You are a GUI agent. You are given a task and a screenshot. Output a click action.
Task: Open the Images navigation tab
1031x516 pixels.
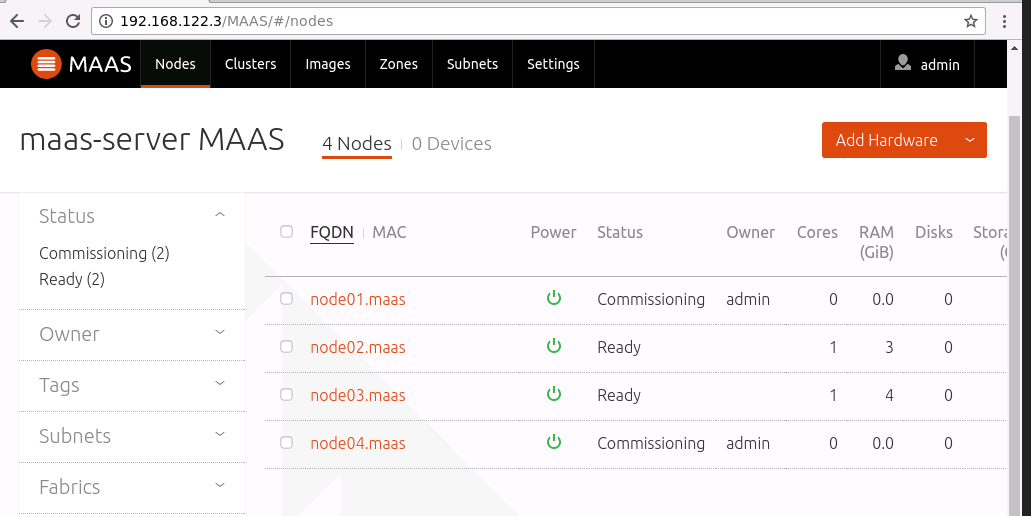click(327, 64)
